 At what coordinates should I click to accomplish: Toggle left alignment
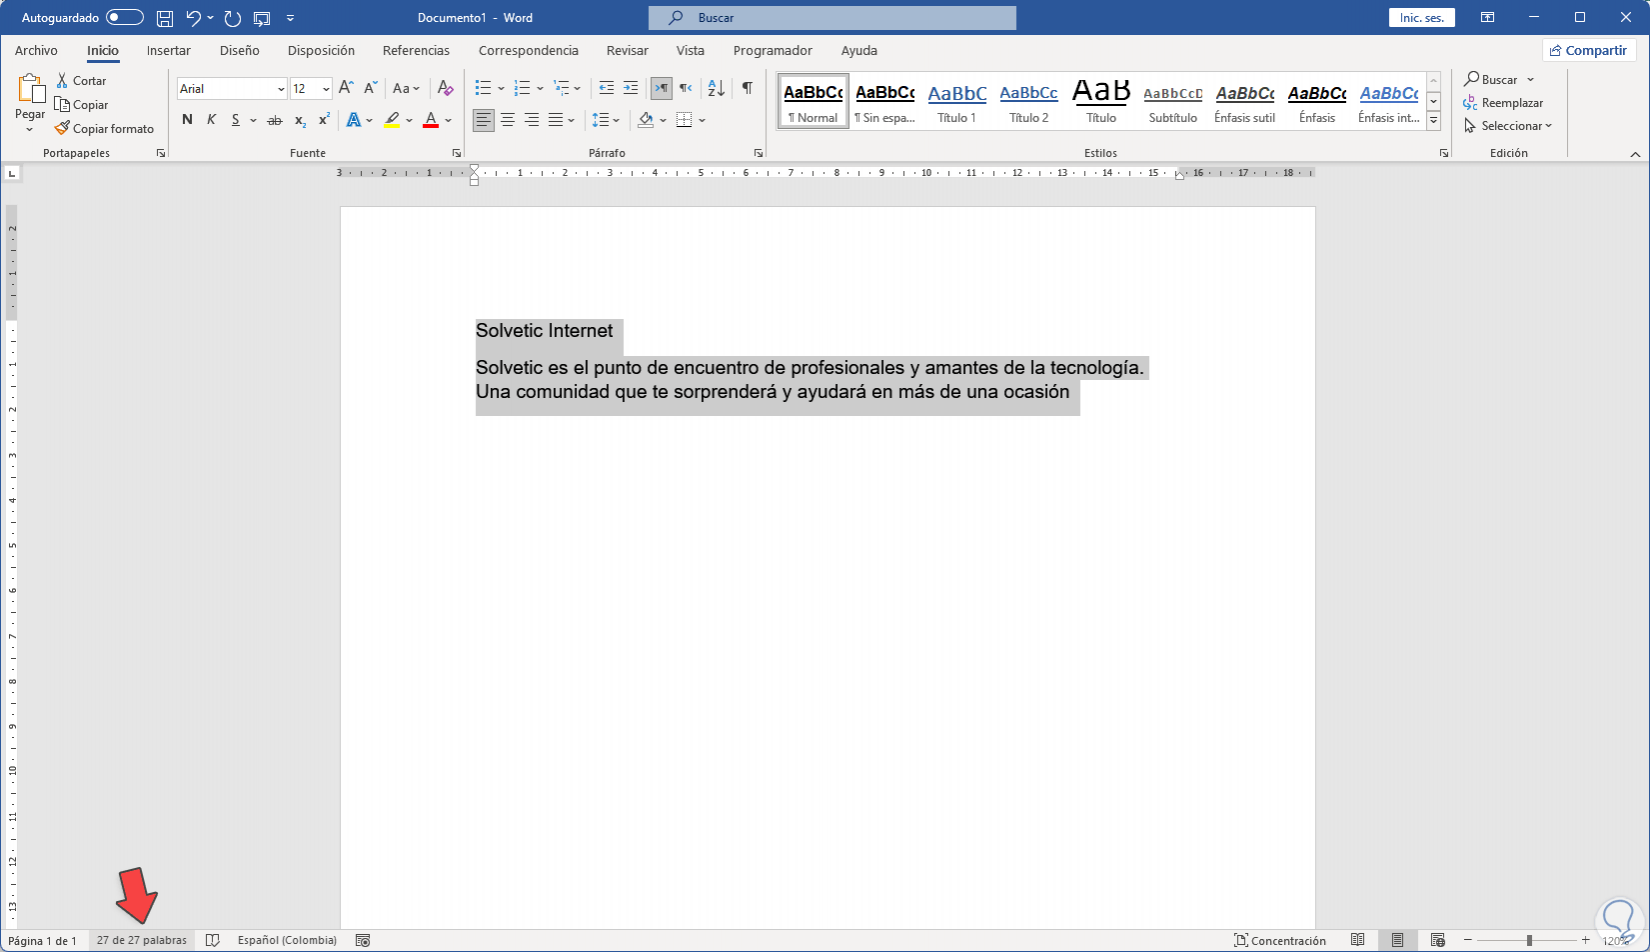tap(484, 120)
